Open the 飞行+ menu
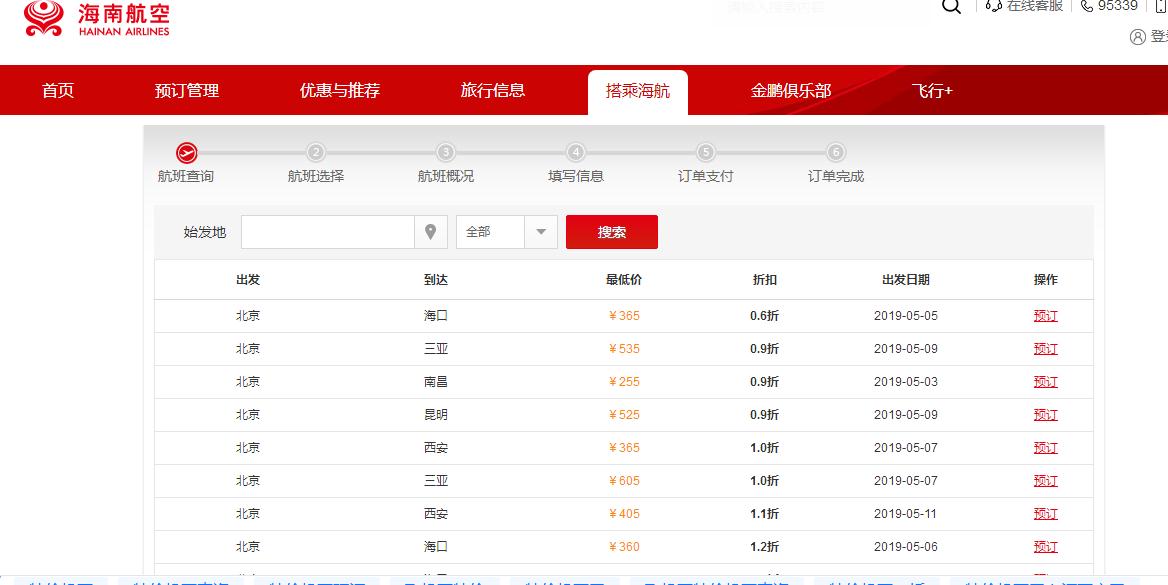The height and width of the screenshot is (585, 1168). click(932, 91)
